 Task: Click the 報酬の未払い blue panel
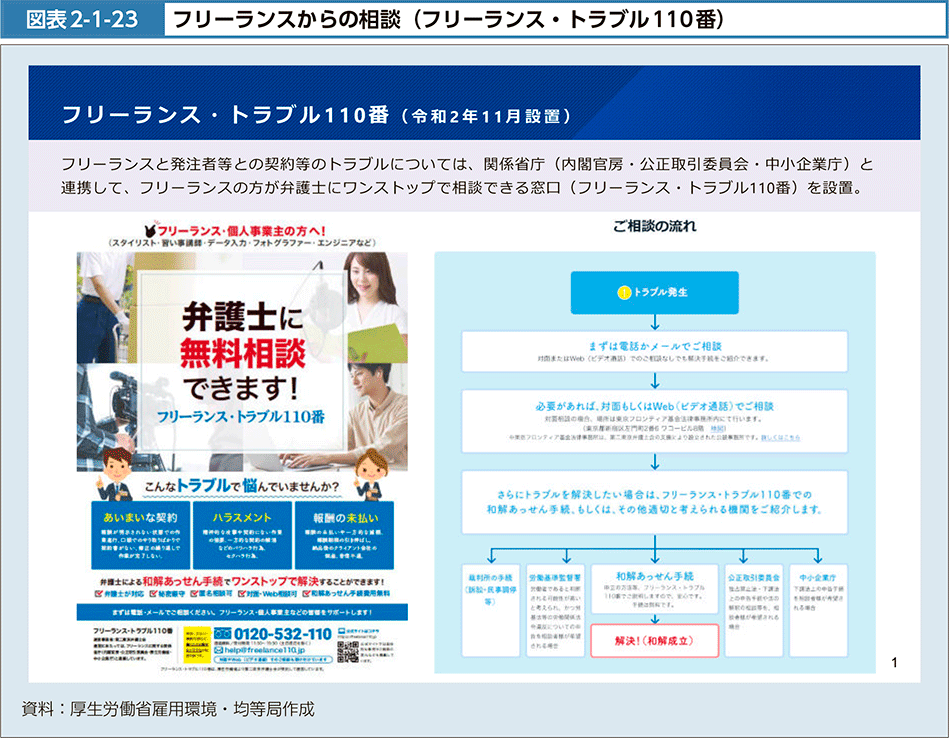(x=346, y=535)
